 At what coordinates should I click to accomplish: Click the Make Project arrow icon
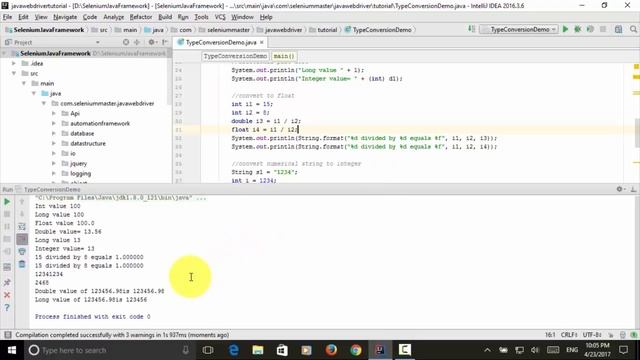[x=471, y=29]
